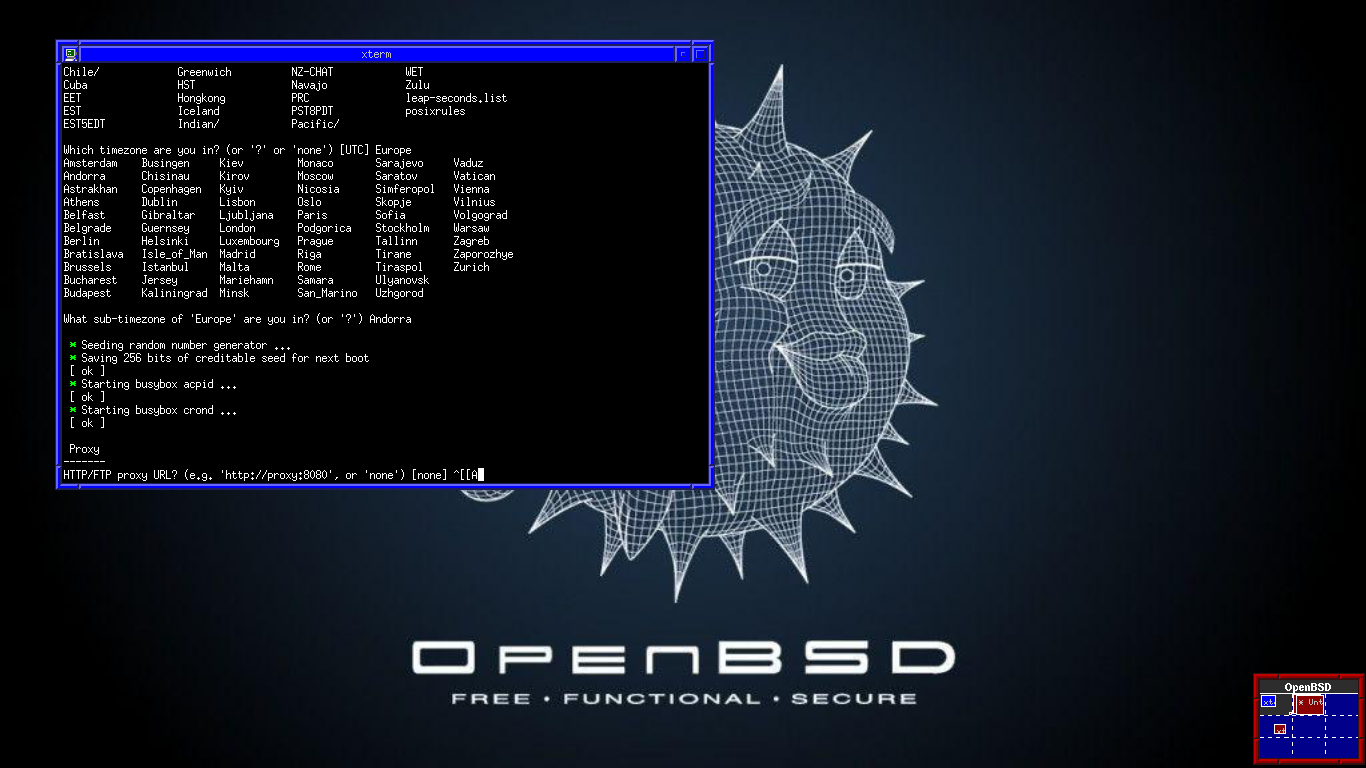The width and height of the screenshot is (1366, 768).
Task: Click the sub-timezone of 'Europe' prompt line
Action: point(237,319)
